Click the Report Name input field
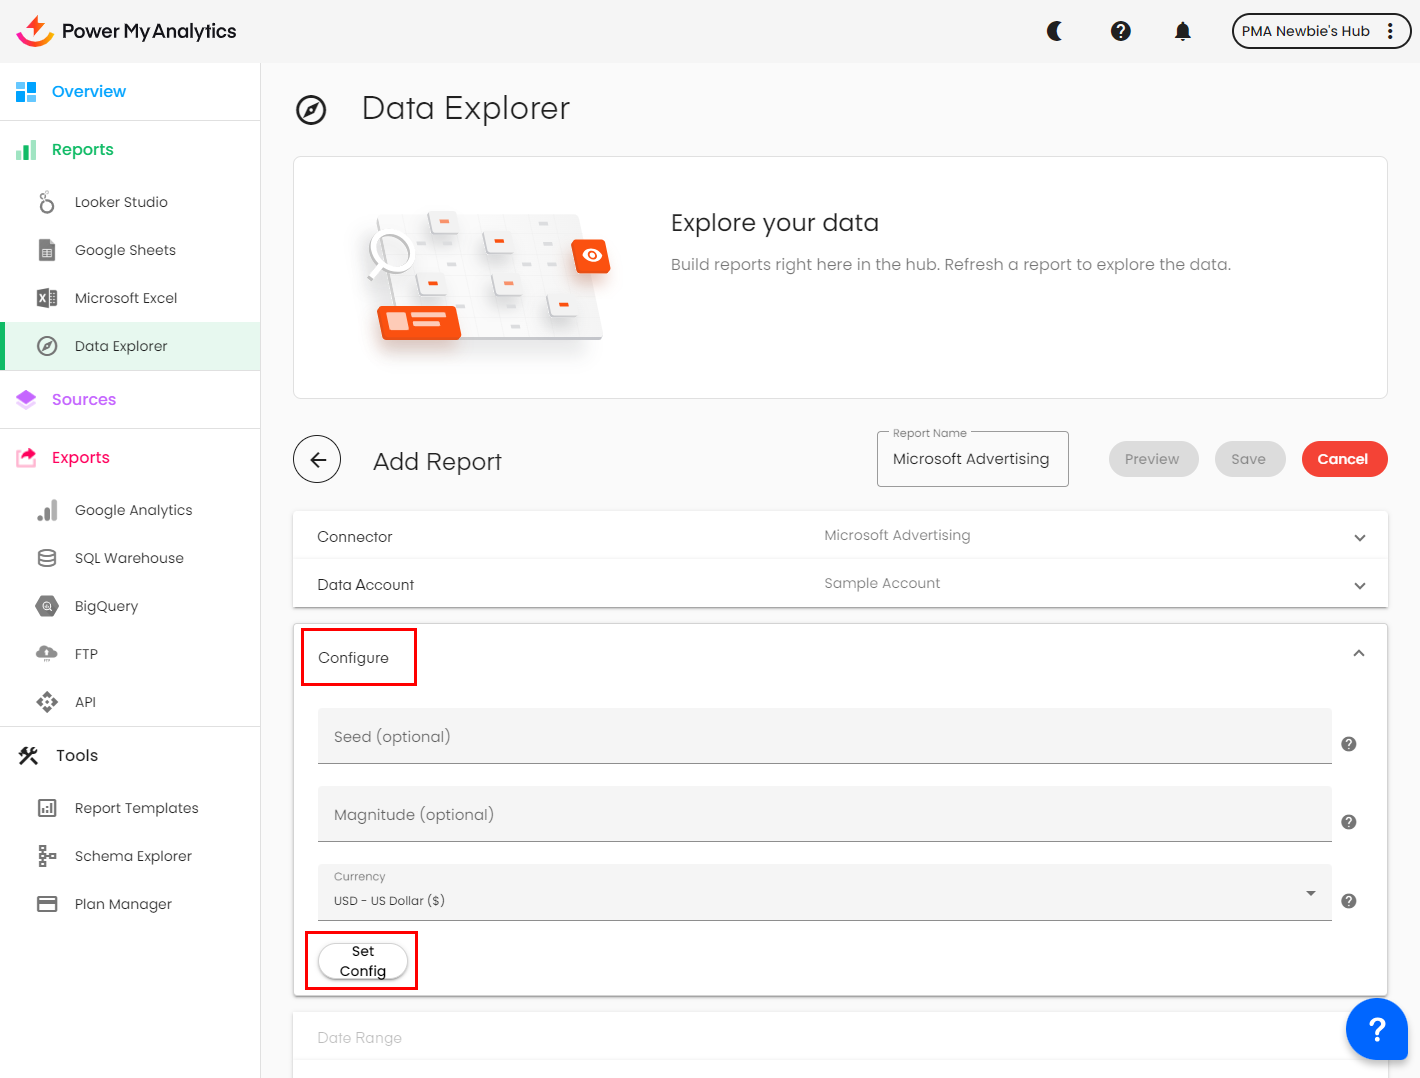This screenshot has height=1078, width=1420. (x=971, y=459)
